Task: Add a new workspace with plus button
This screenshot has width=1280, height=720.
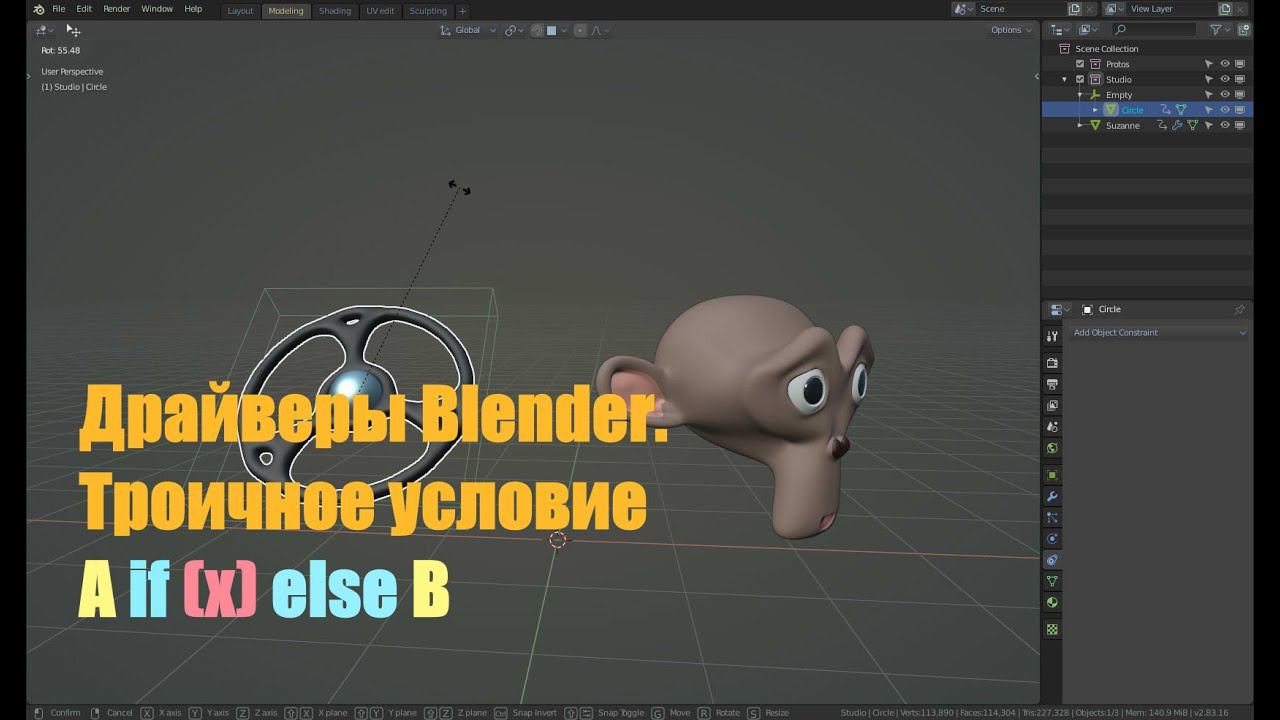Action: (462, 11)
